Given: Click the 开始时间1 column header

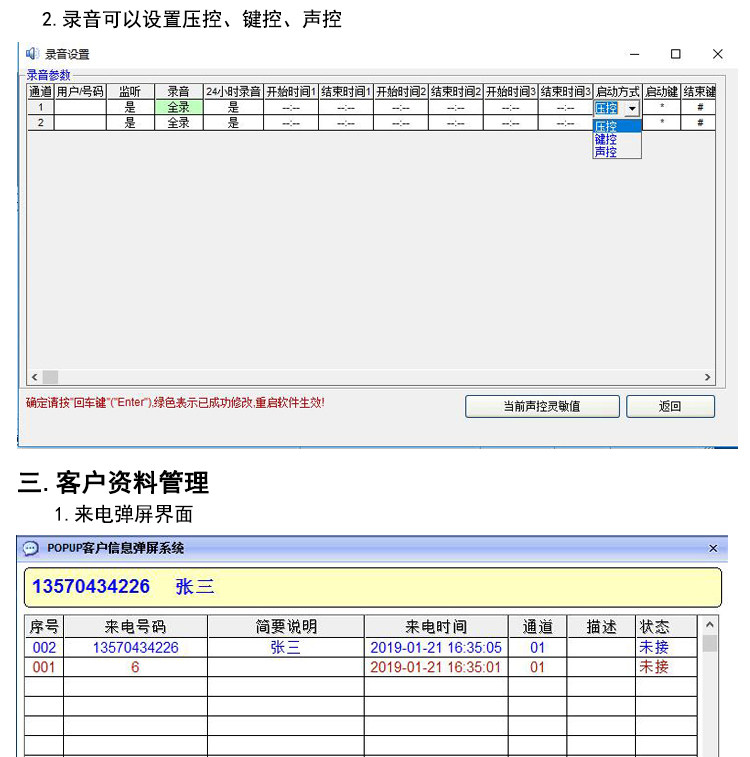Looking at the screenshot, I should click(291, 91).
